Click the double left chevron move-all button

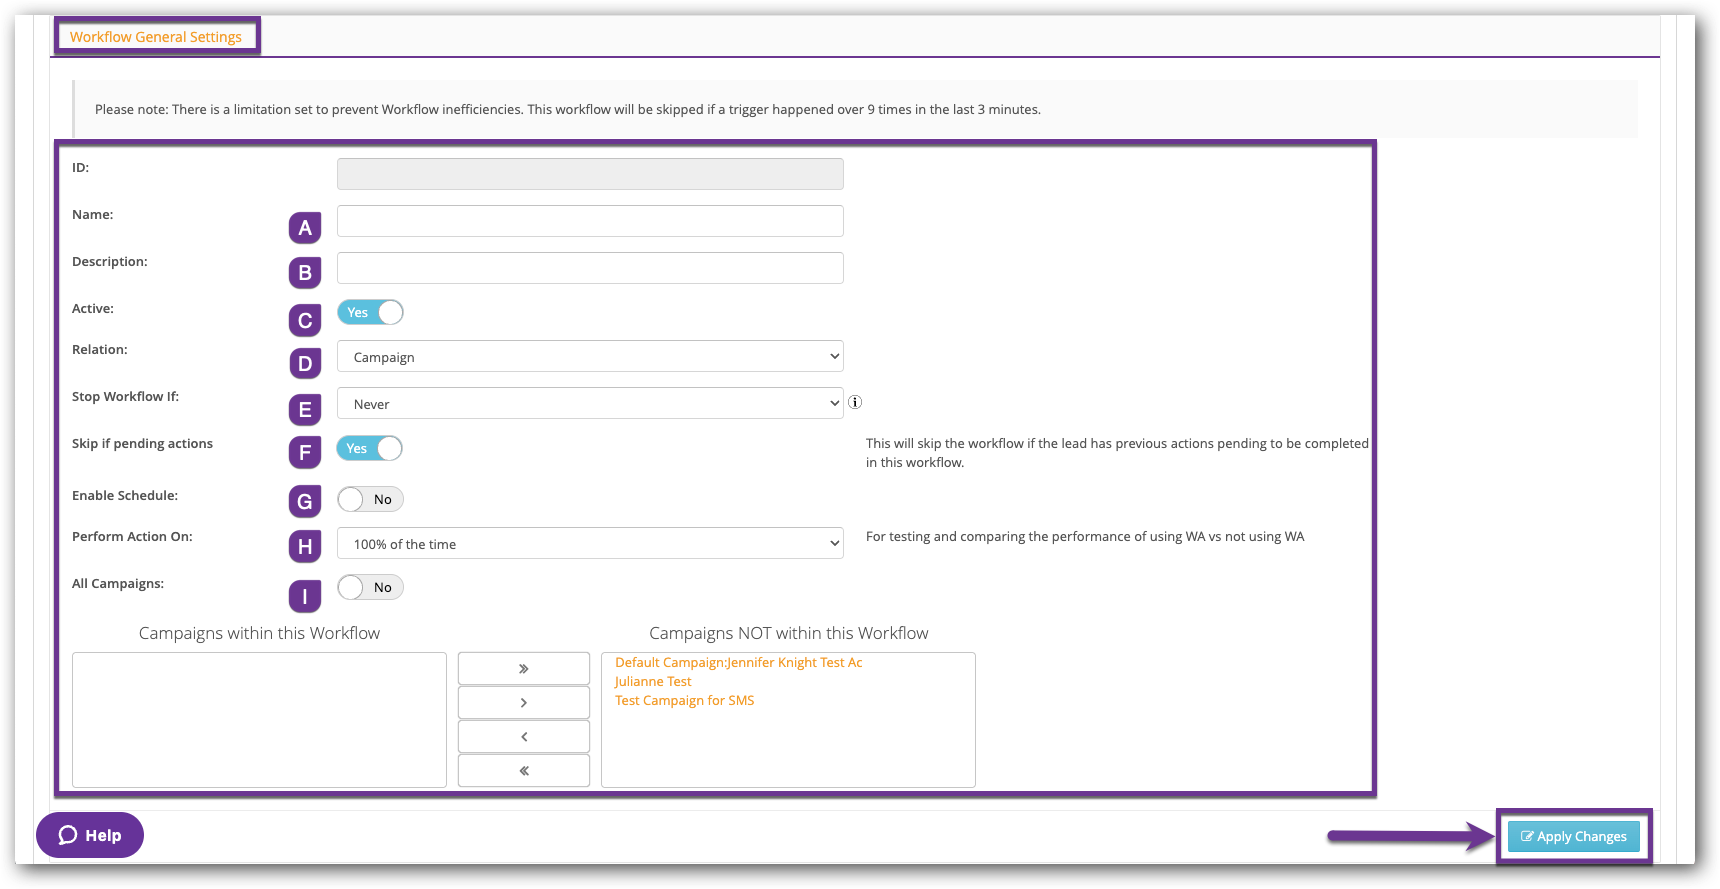pos(523,770)
